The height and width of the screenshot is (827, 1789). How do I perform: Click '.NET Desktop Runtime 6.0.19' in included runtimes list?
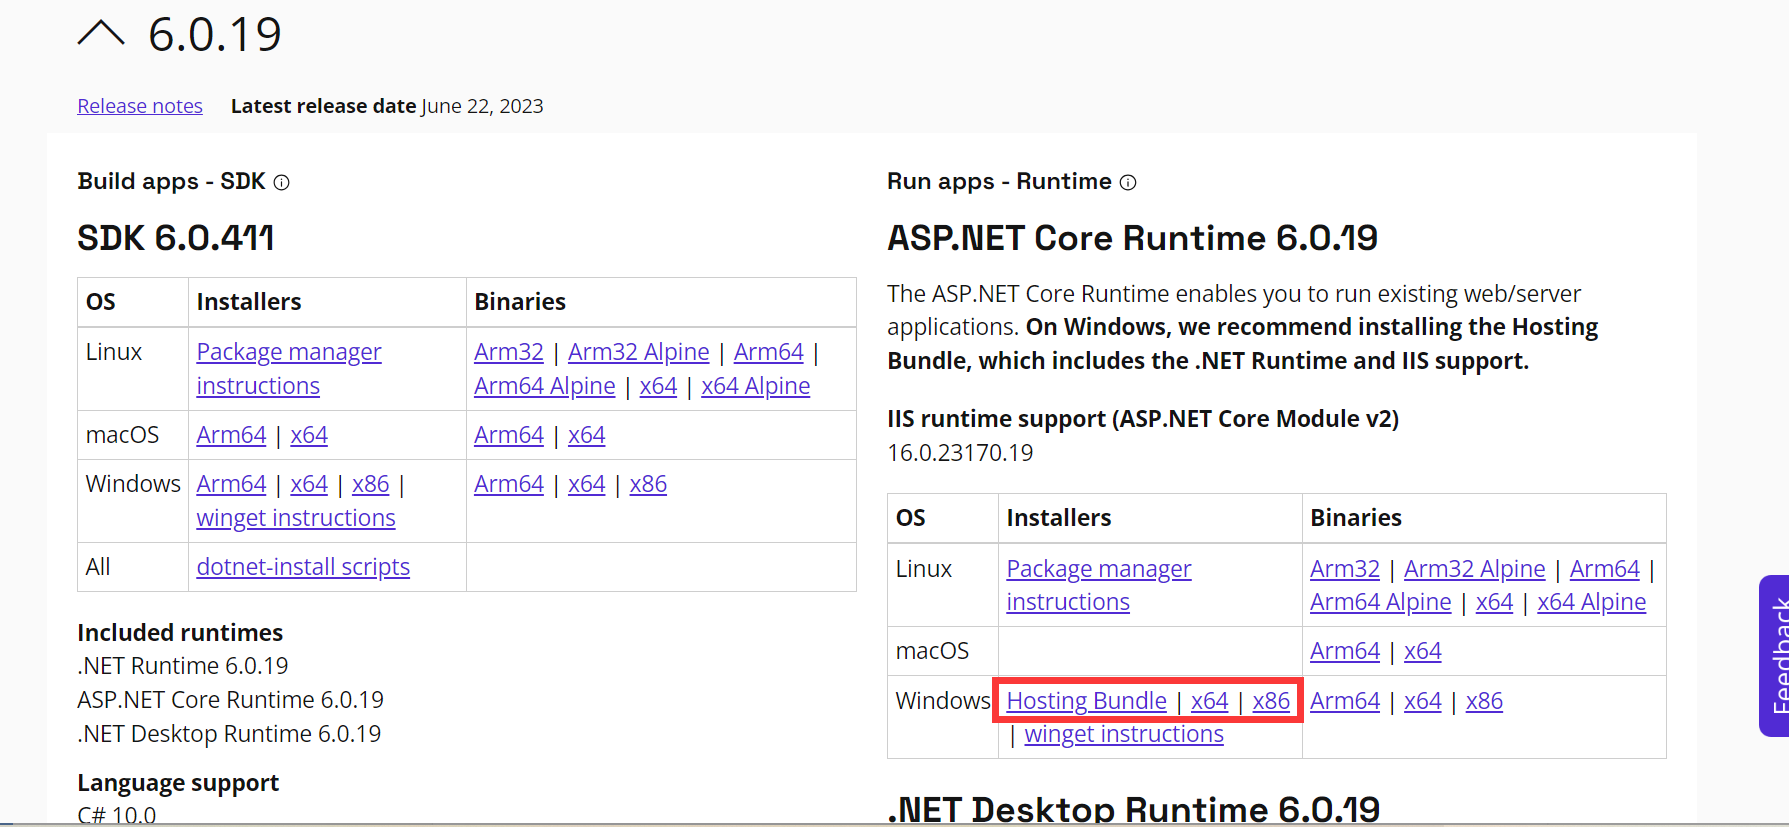point(229,734)
